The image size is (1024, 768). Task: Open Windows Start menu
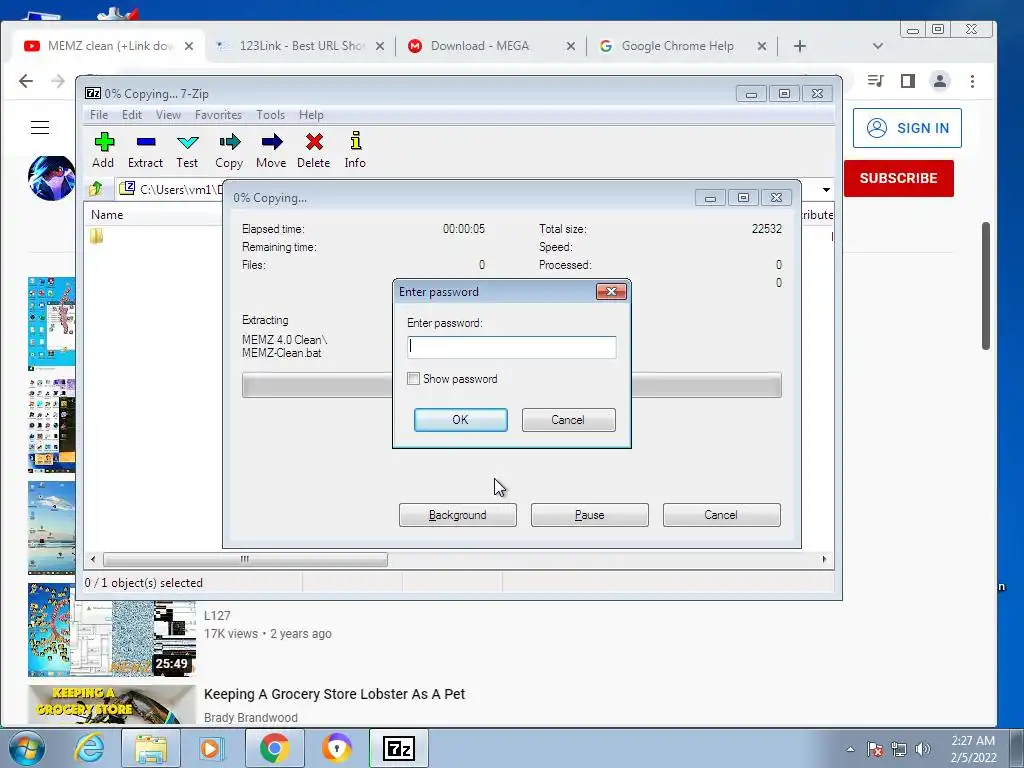click(x=27, y=748)
